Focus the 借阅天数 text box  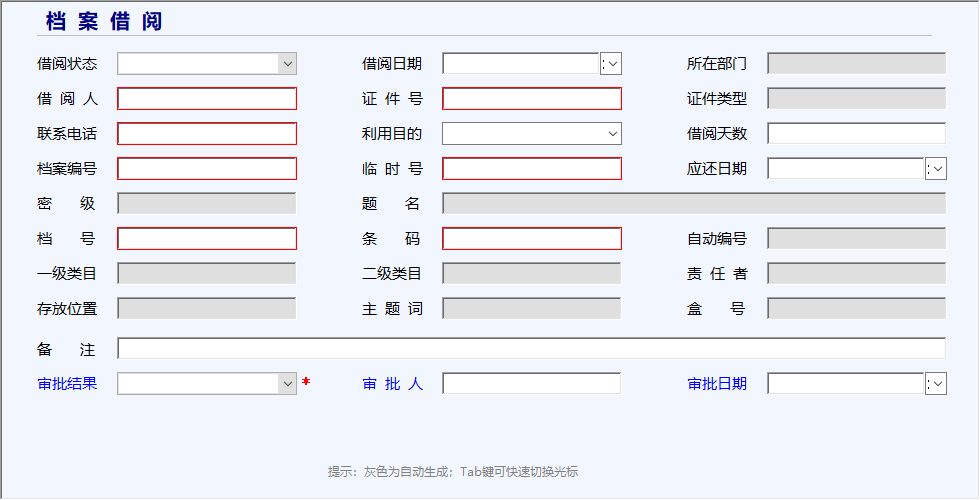(856, 133)
